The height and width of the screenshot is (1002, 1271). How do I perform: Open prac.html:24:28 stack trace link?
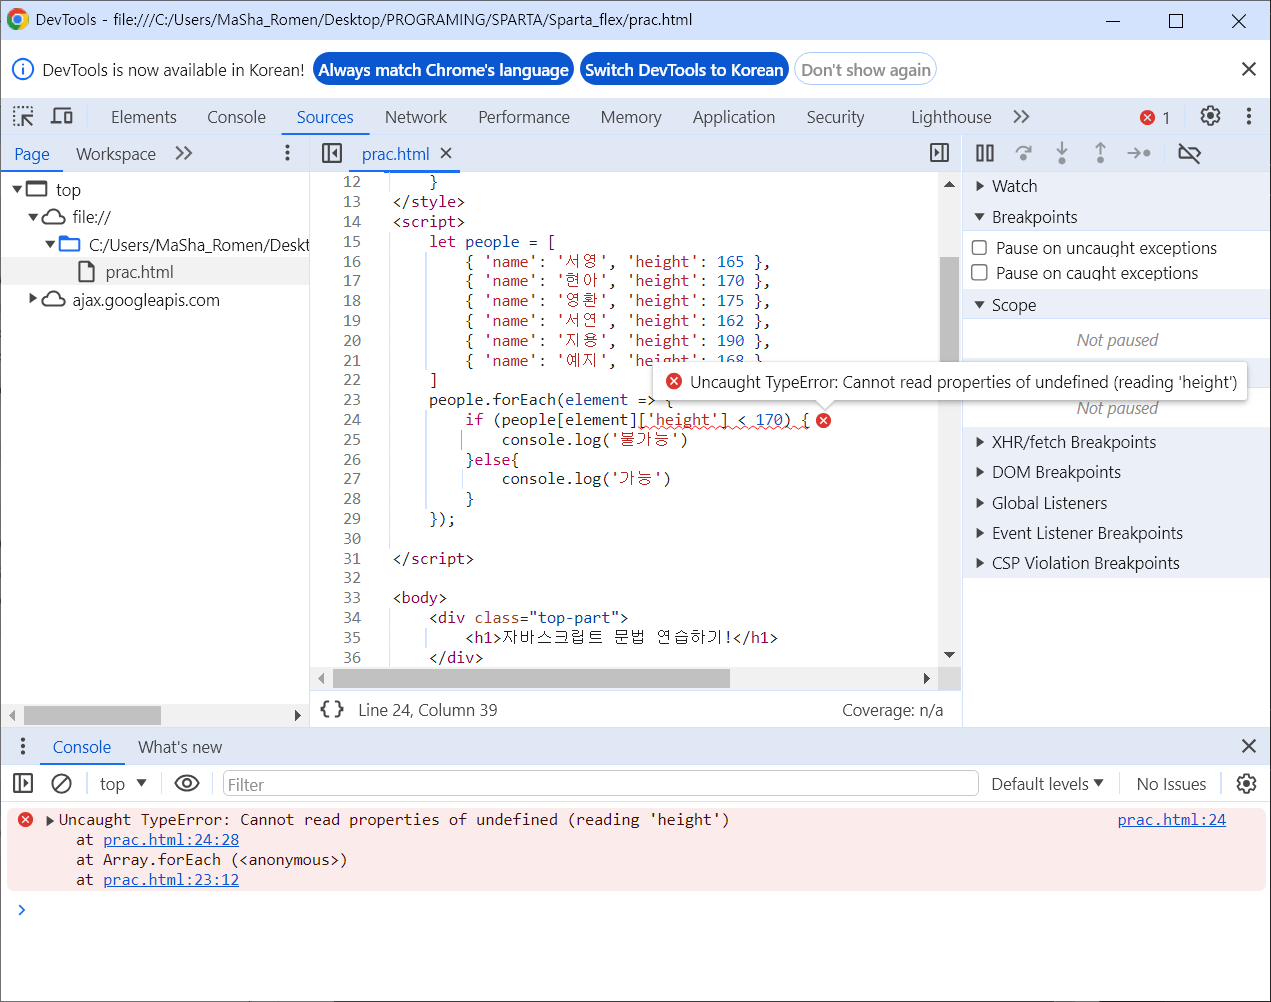pyautogui.click(x=171, y=840)
